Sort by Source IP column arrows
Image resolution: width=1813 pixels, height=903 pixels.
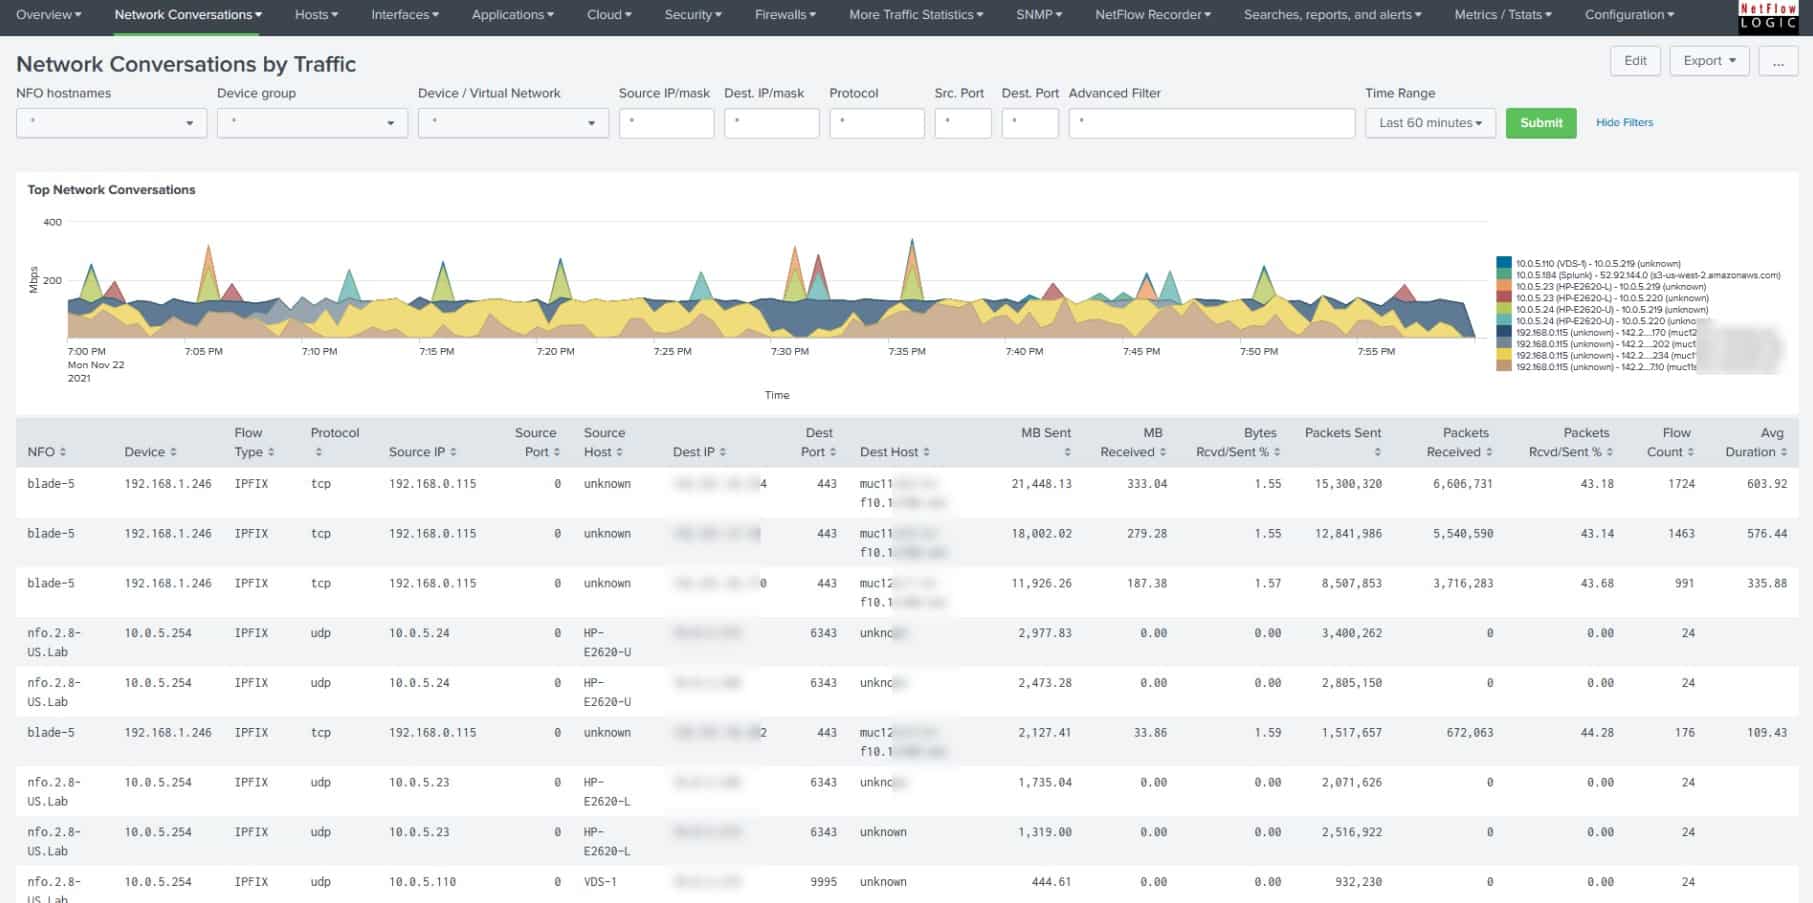pyautogui.click(x=453, y=453)
